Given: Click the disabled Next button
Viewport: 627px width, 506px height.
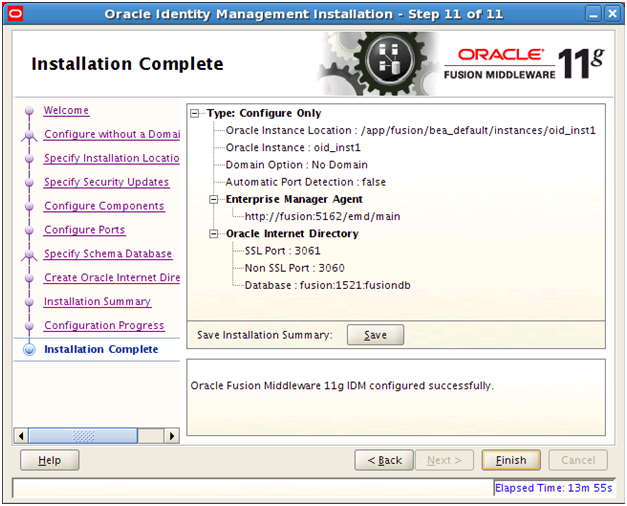Looking at the screenshot, I should pyautogui.click(x=444, y=460).
